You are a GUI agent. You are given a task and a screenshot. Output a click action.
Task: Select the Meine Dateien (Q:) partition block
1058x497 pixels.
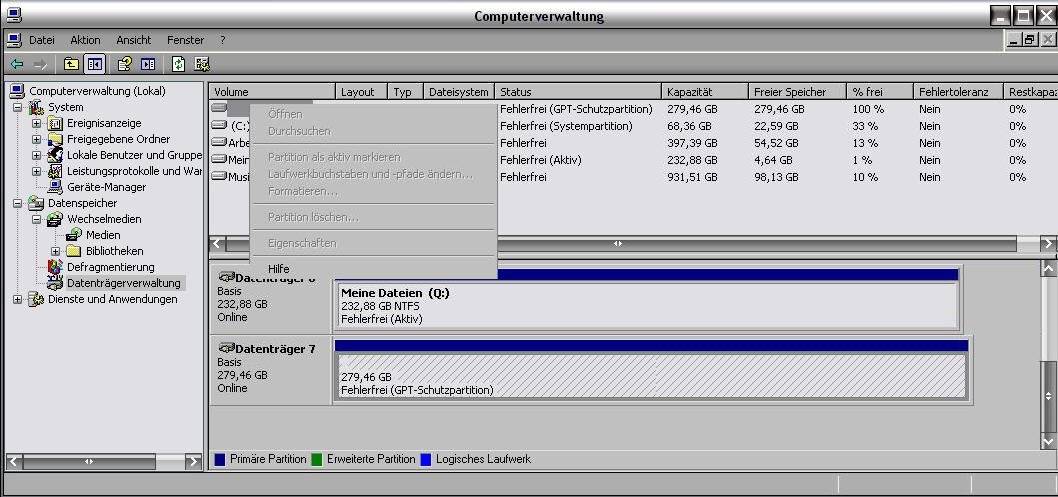[x=646, y=299]
